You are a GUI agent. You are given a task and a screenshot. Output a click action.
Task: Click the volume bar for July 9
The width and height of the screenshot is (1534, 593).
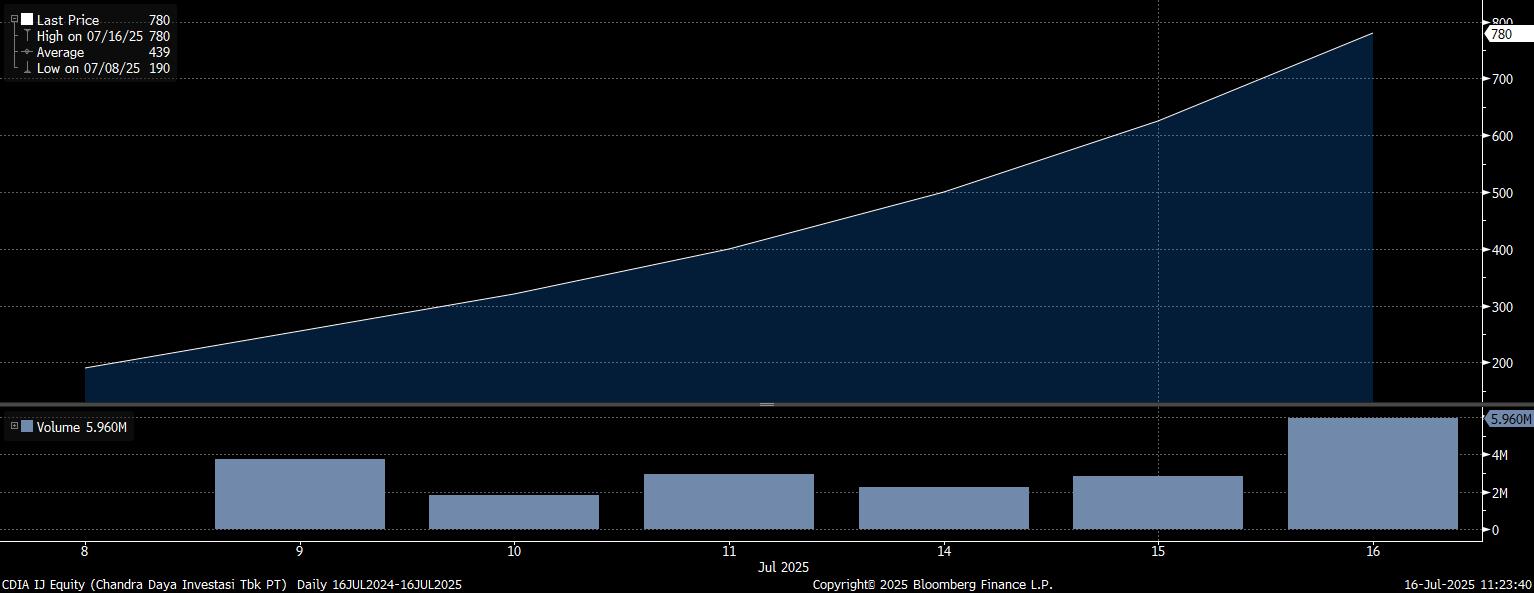click(300, 494)
